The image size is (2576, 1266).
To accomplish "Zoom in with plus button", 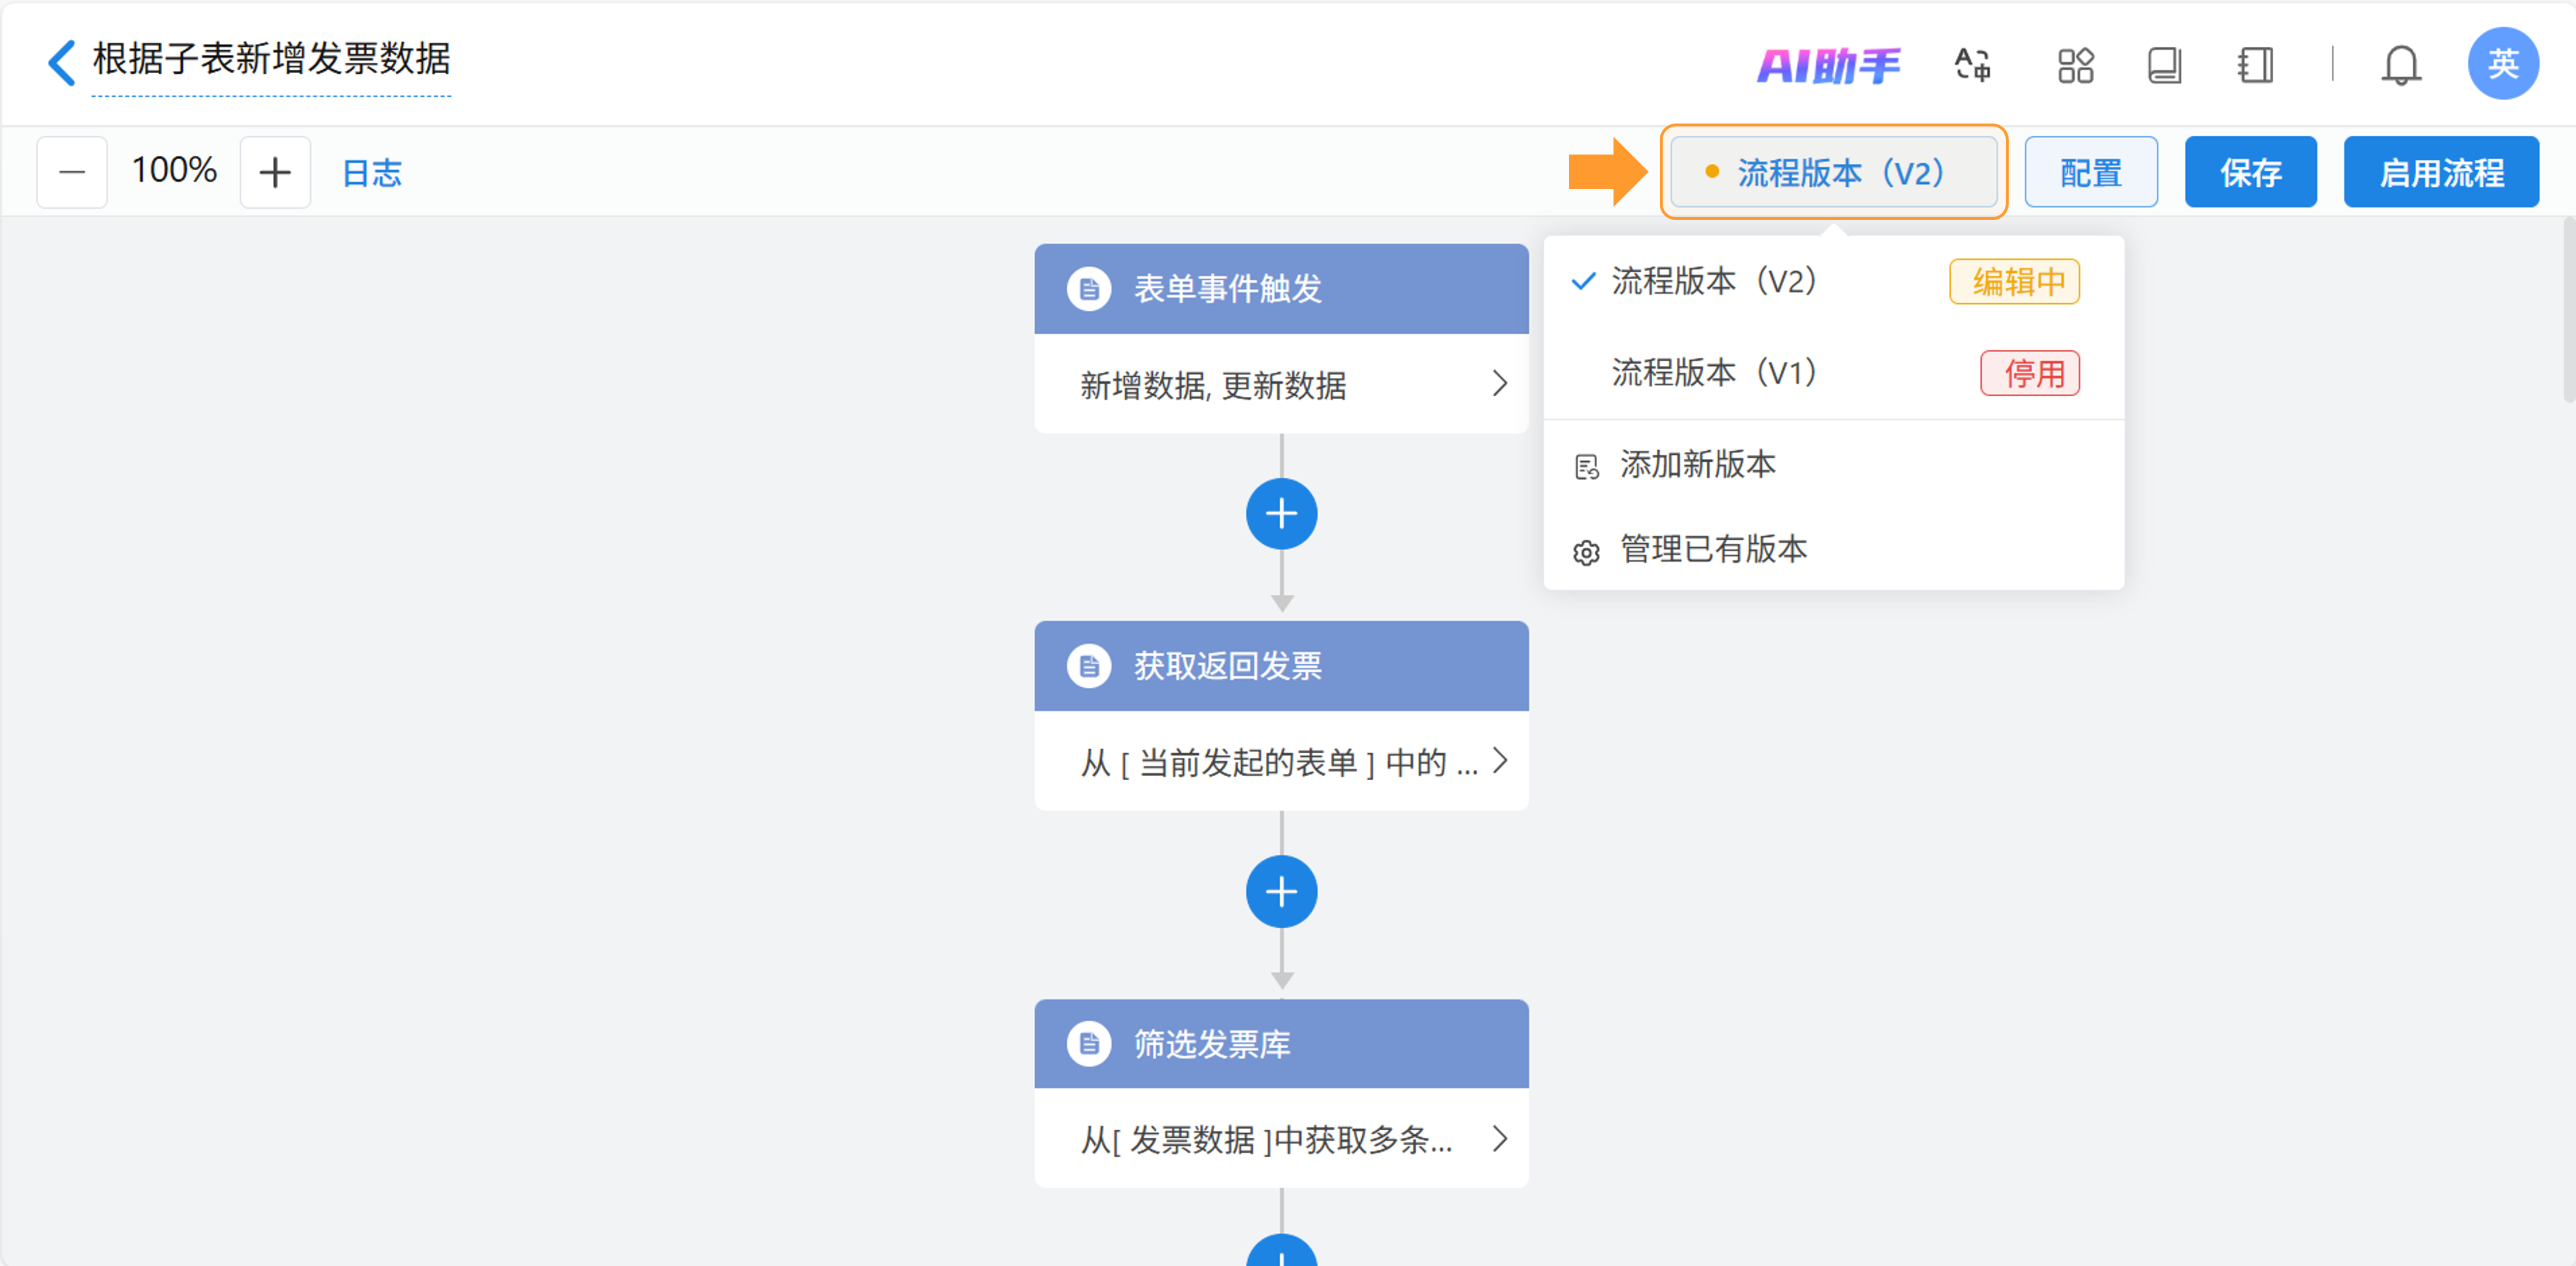I will 275,172.
